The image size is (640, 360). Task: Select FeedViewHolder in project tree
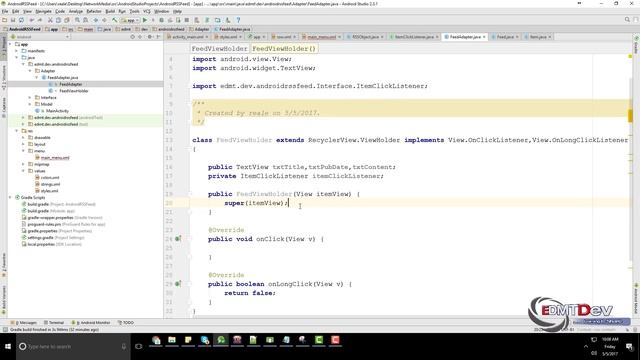[73, 91]
